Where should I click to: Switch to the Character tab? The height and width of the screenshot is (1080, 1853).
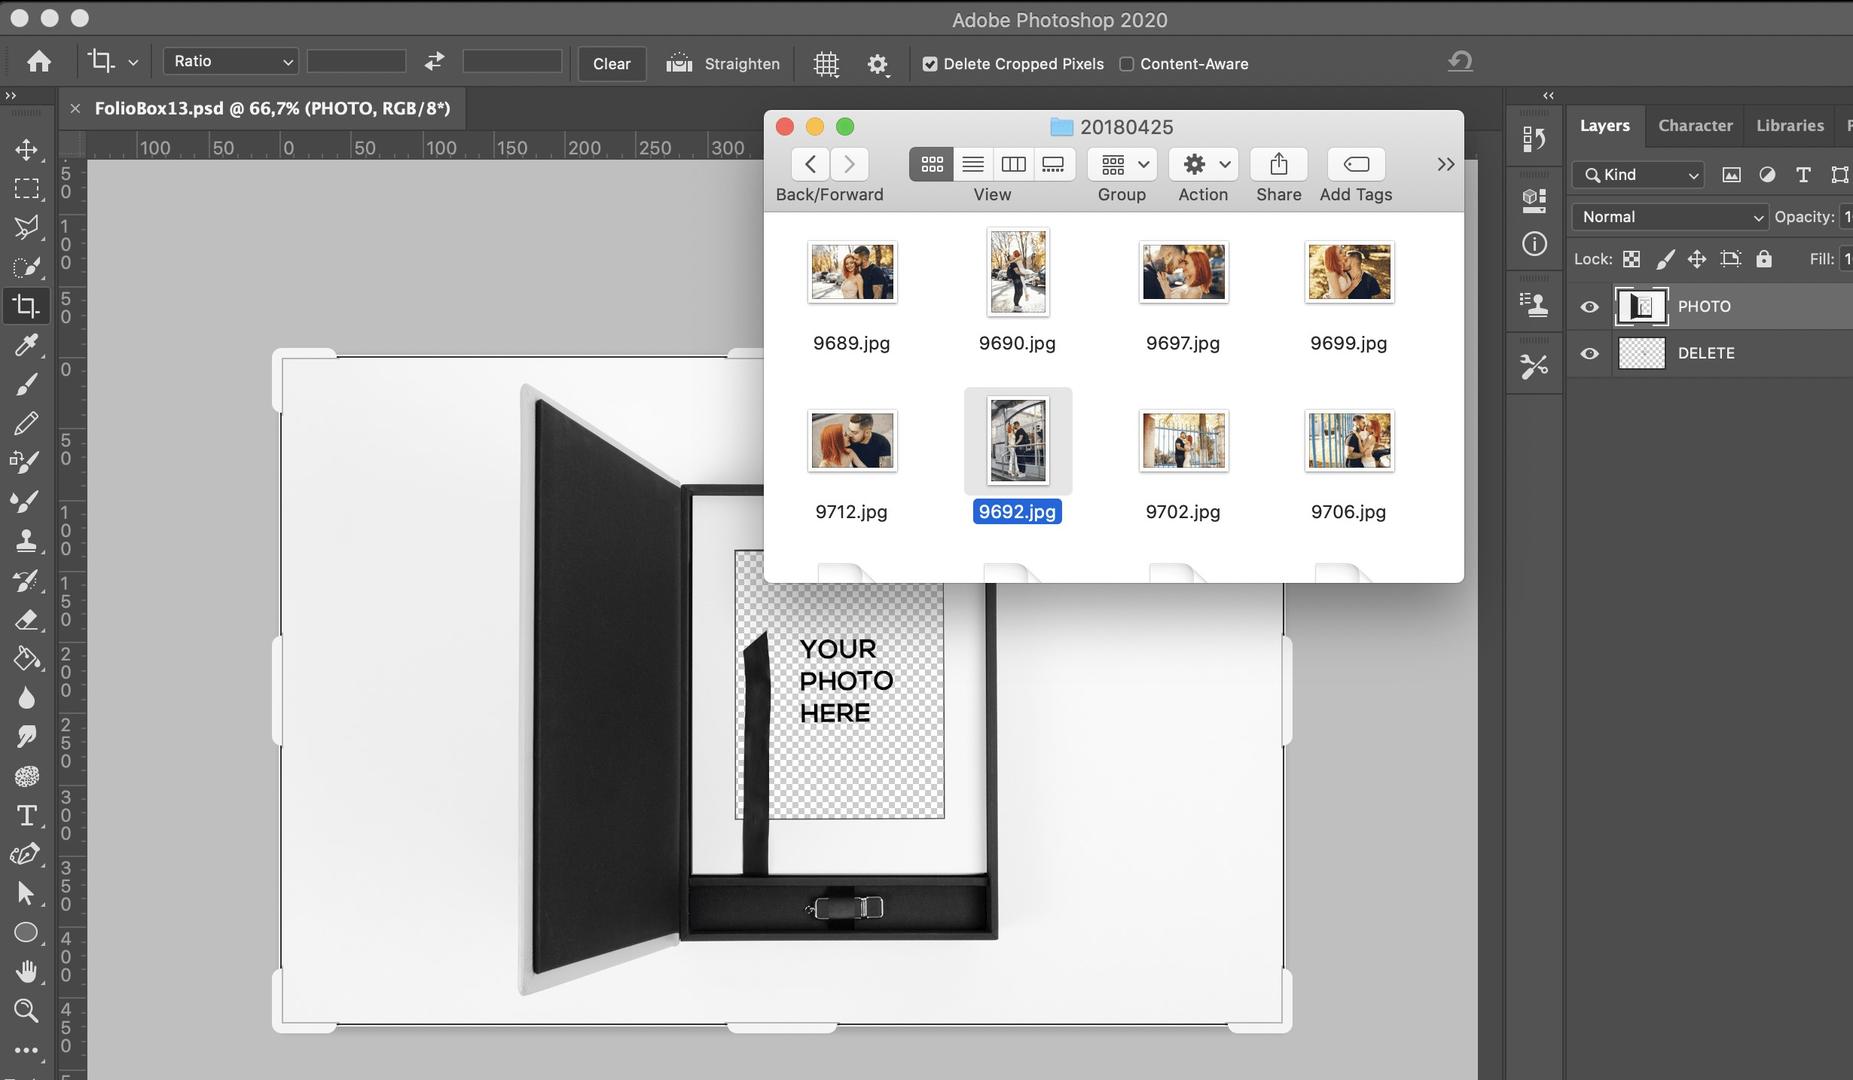(x=1694, y=125)
